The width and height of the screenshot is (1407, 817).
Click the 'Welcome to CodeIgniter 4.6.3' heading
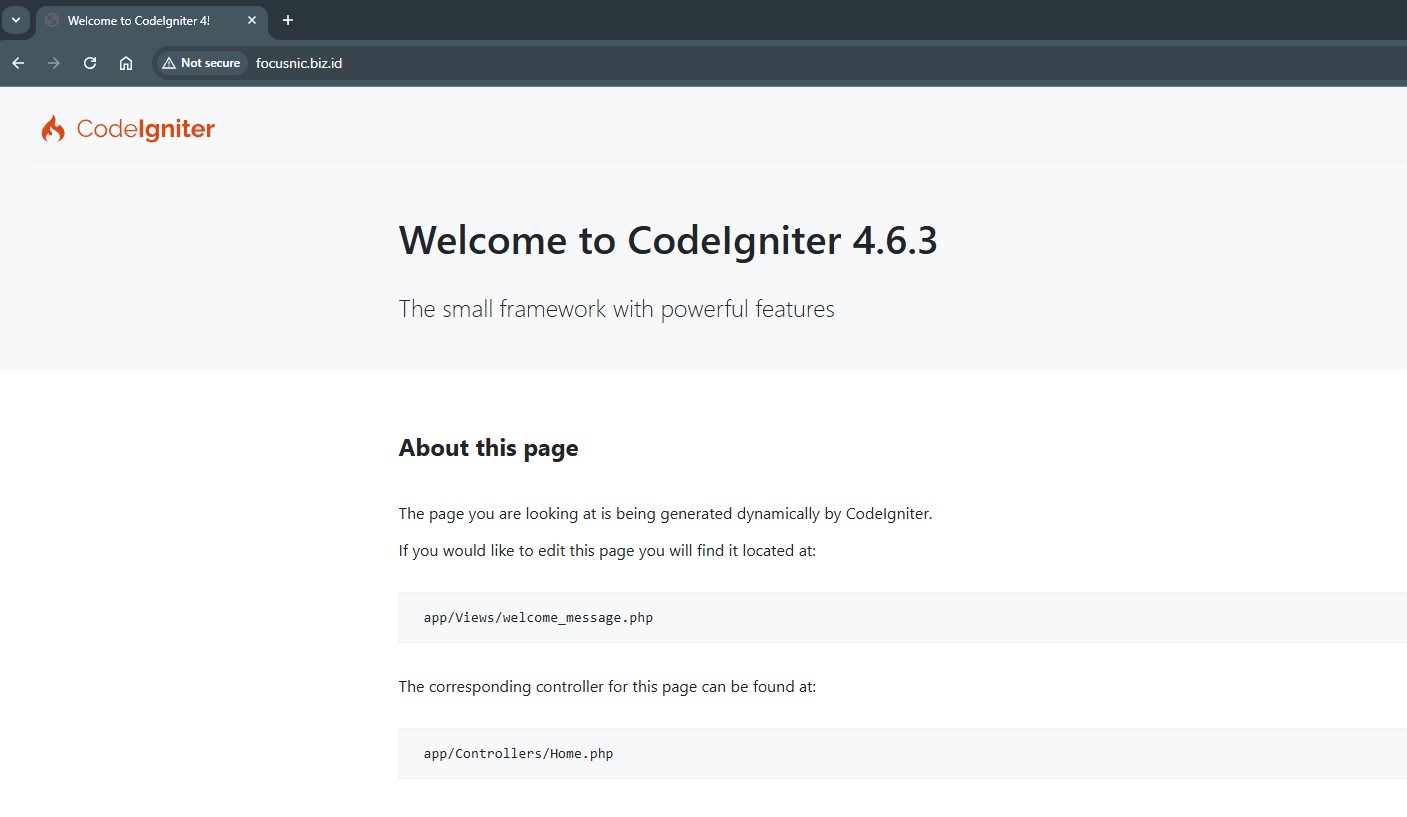click(667, 241)
